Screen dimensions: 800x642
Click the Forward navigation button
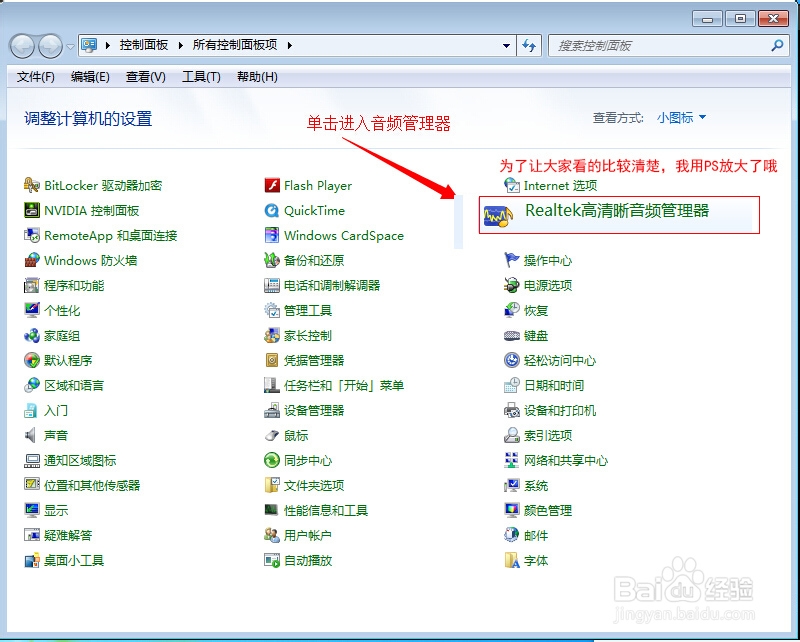(50, 46)
